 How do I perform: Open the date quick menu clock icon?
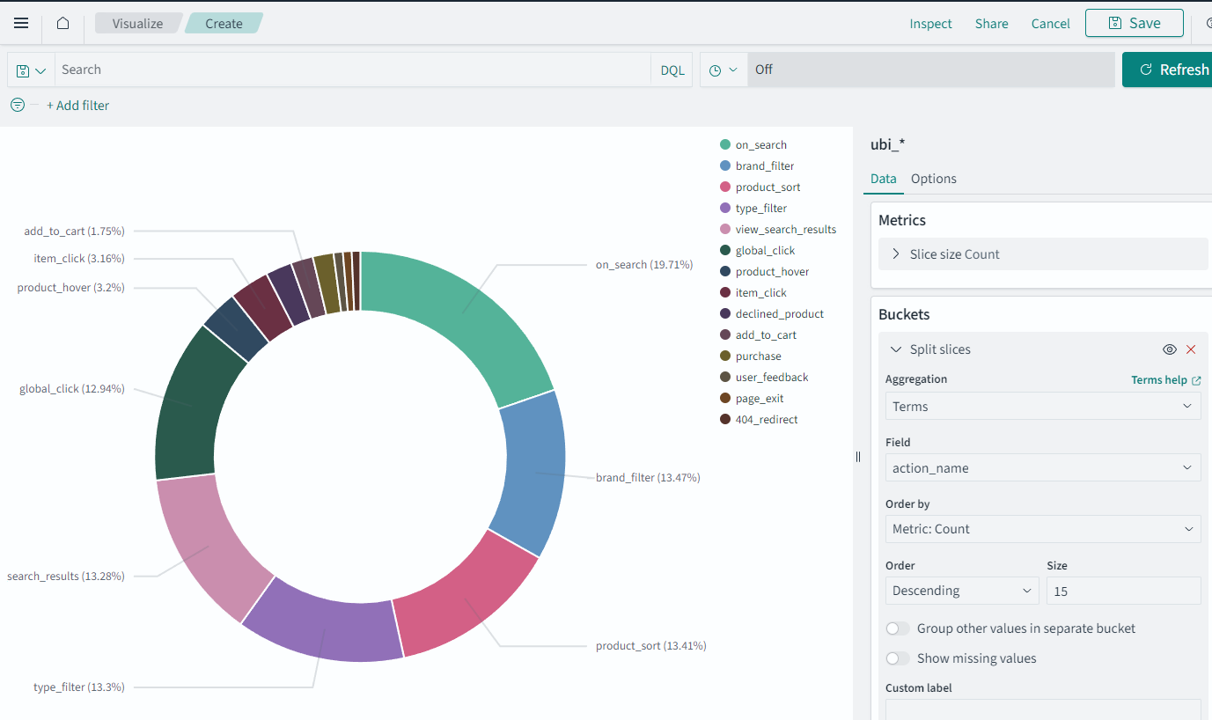pos(722,70)
